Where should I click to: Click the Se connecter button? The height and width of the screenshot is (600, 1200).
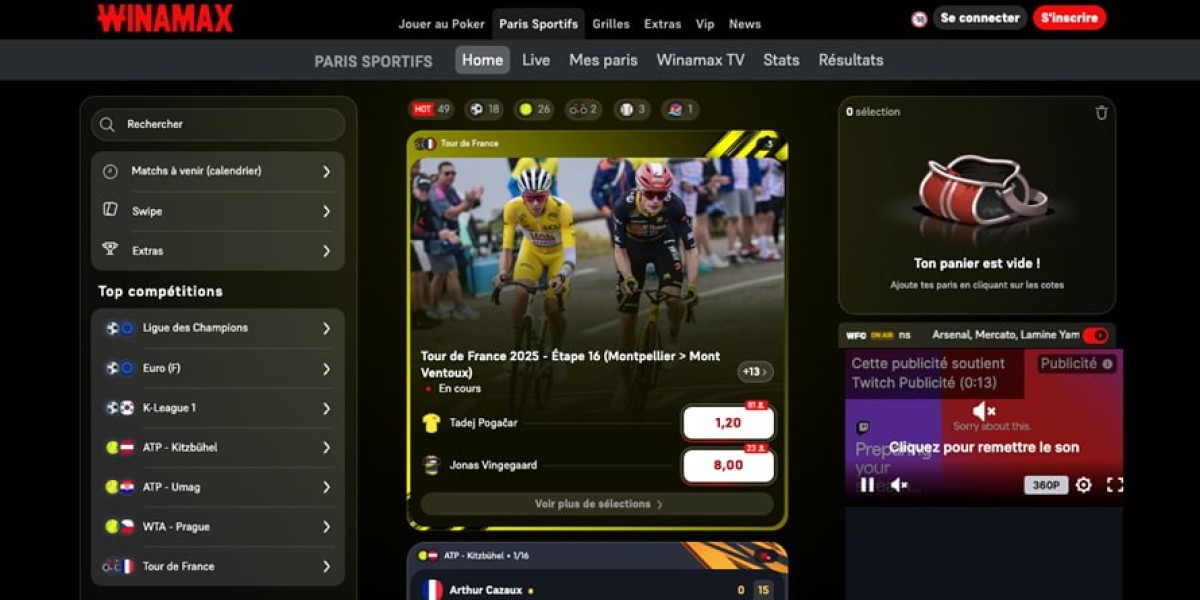[979, 18]
